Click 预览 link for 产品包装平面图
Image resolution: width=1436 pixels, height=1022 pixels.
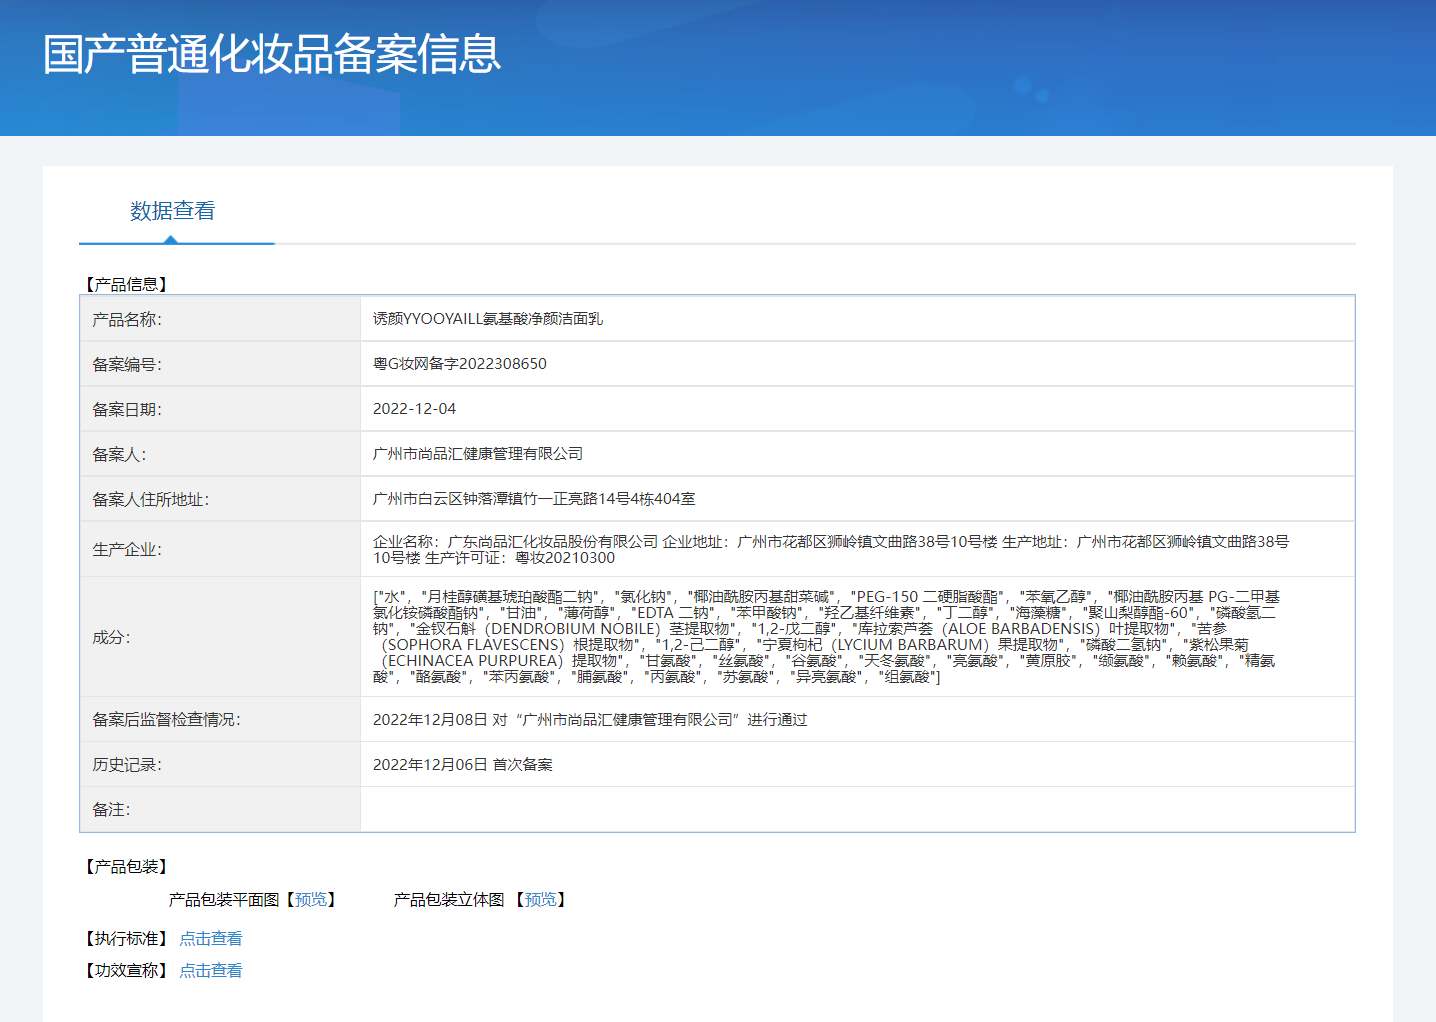(x=311, y=900)
